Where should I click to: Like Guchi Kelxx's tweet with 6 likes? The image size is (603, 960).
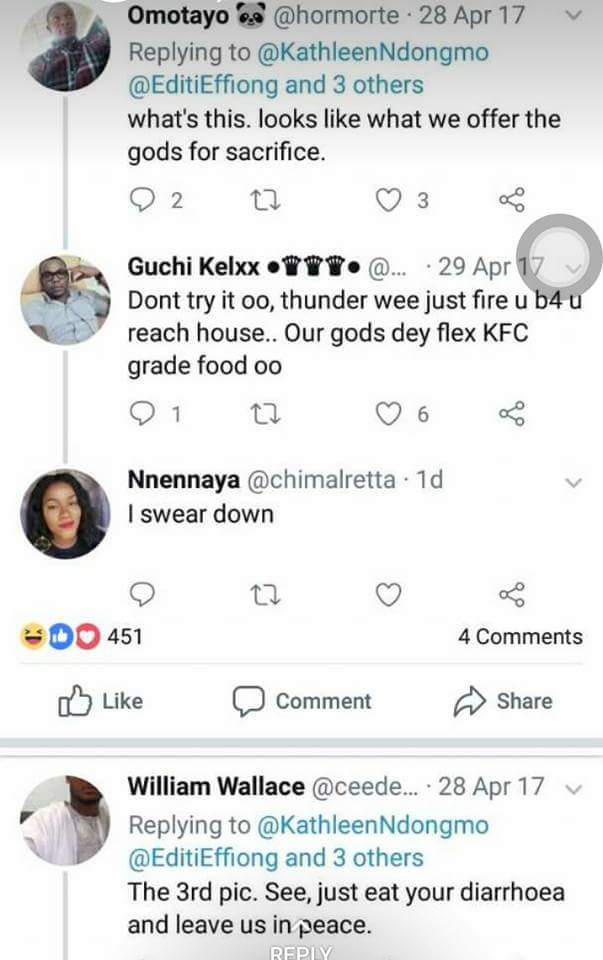point(388,413)
